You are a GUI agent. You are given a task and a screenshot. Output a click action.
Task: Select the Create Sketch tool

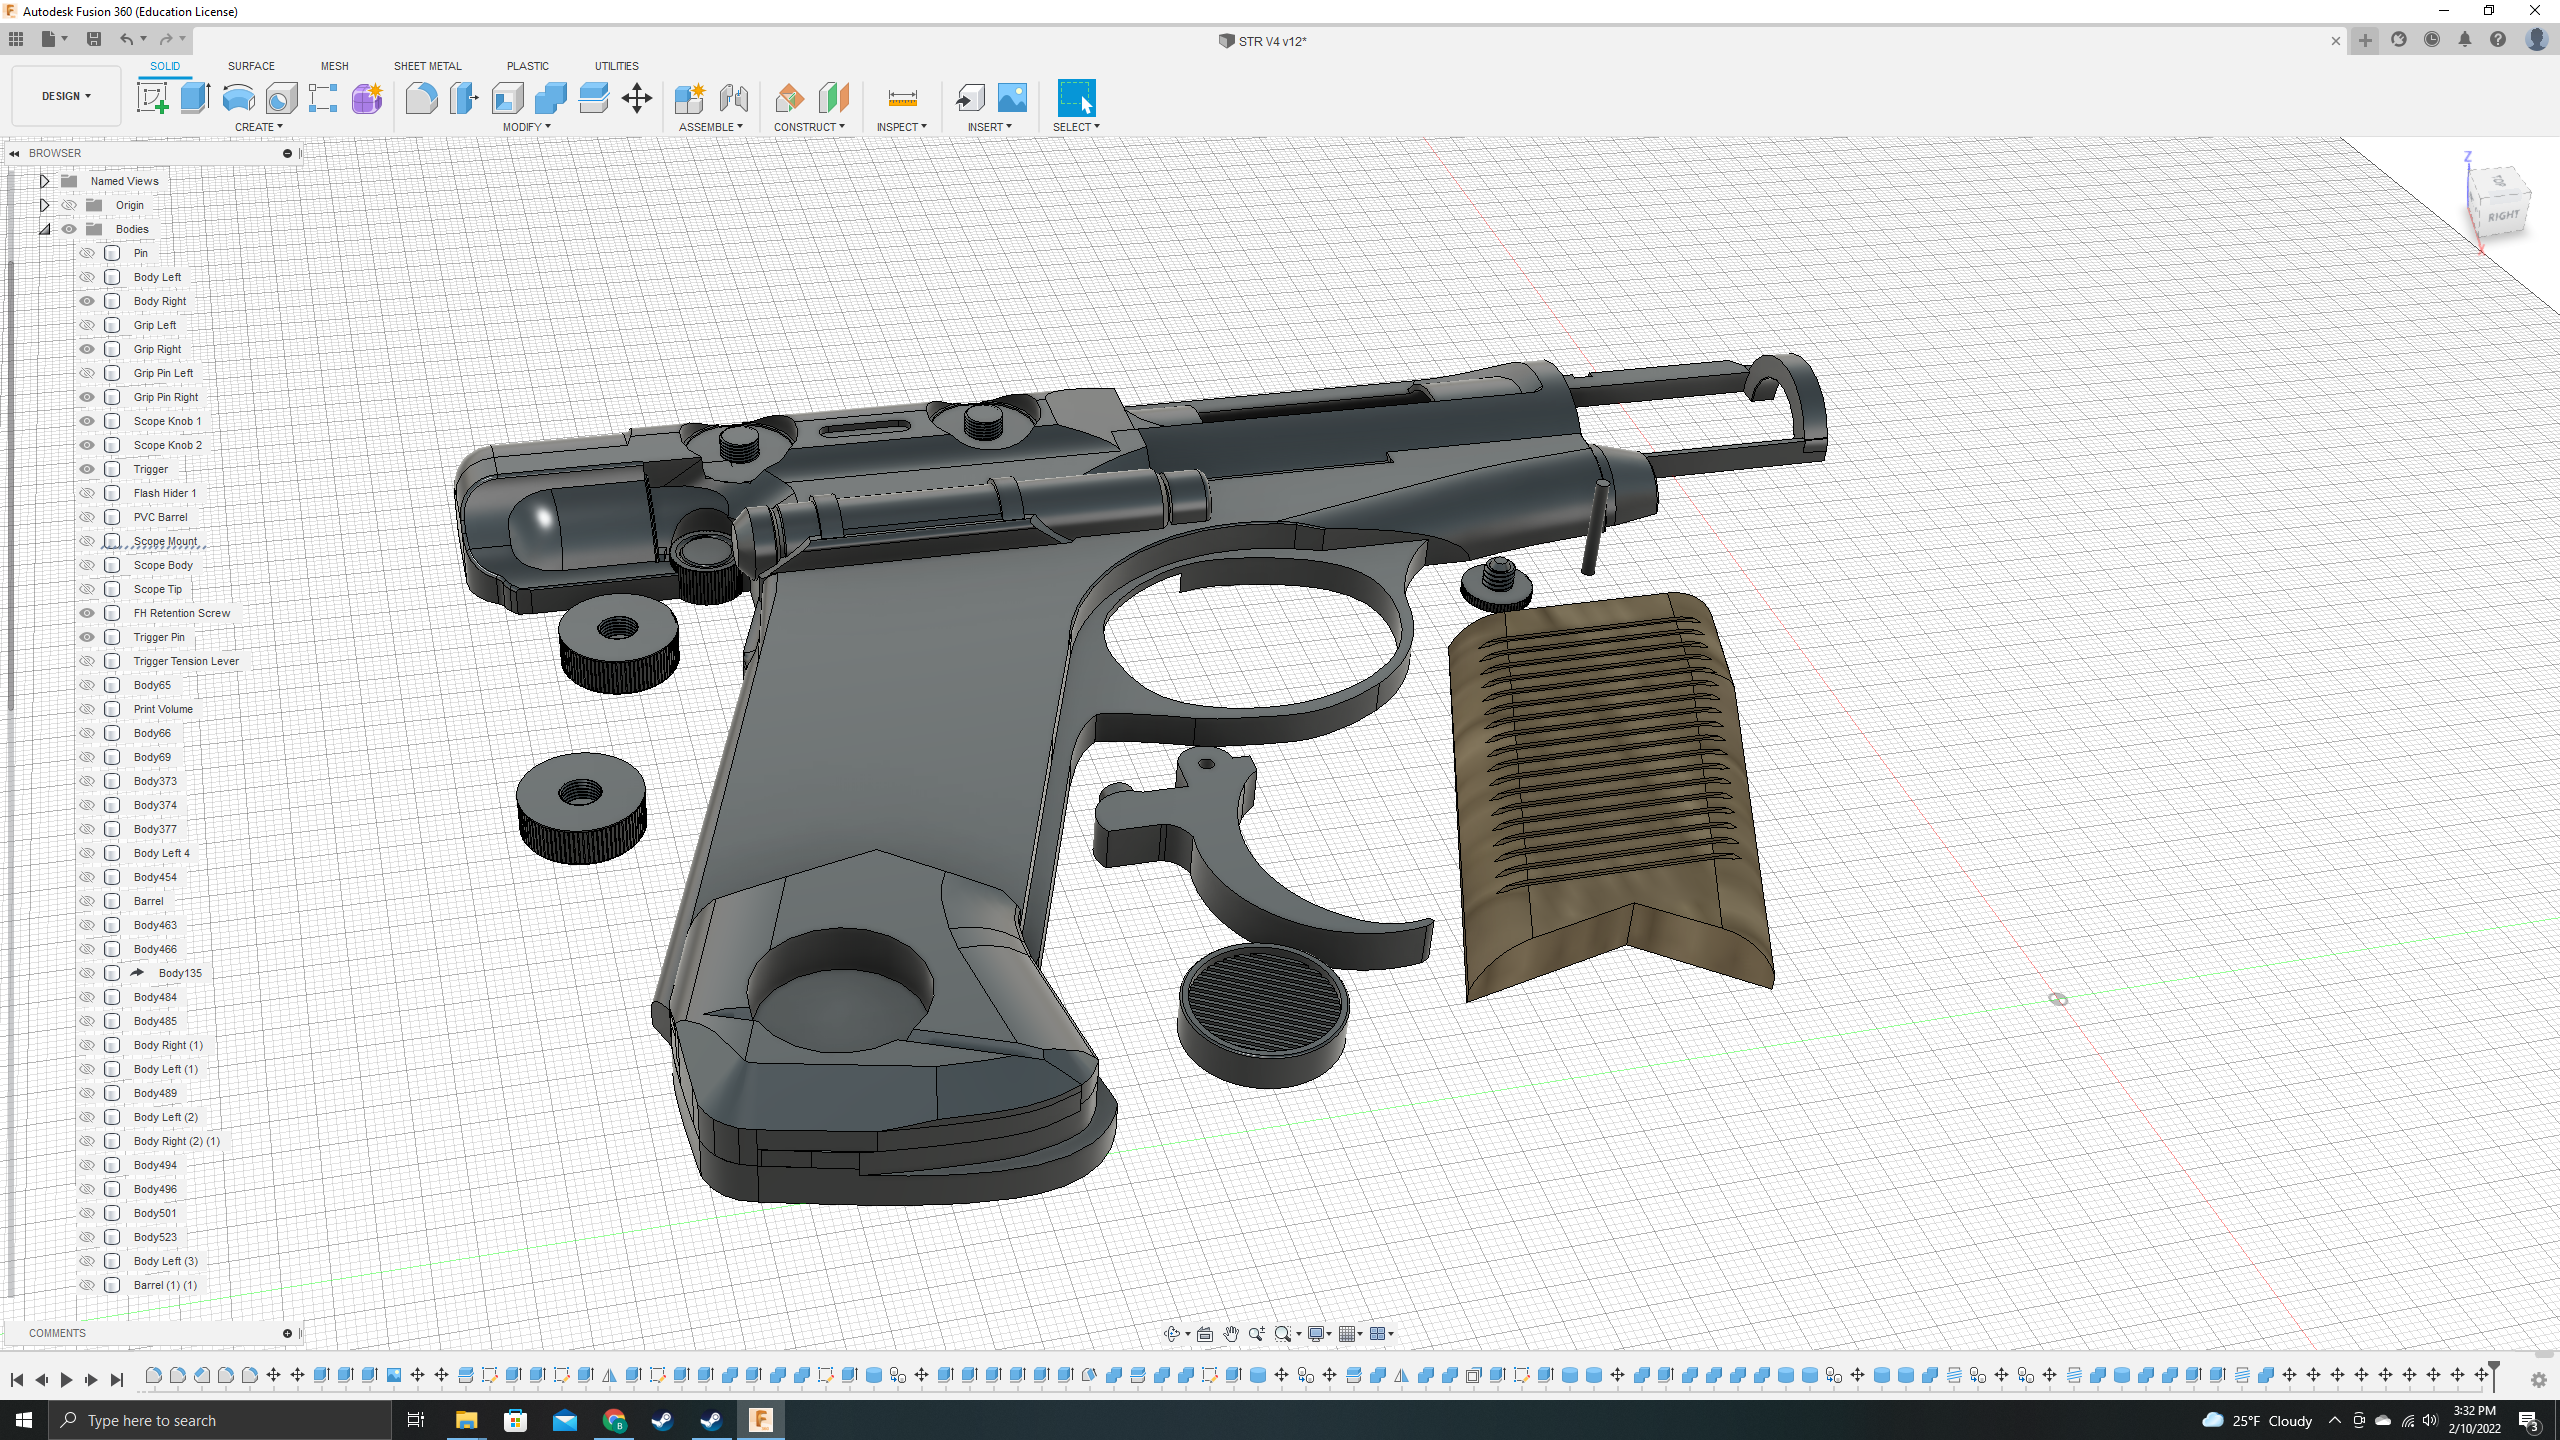(x=152, y=98)
